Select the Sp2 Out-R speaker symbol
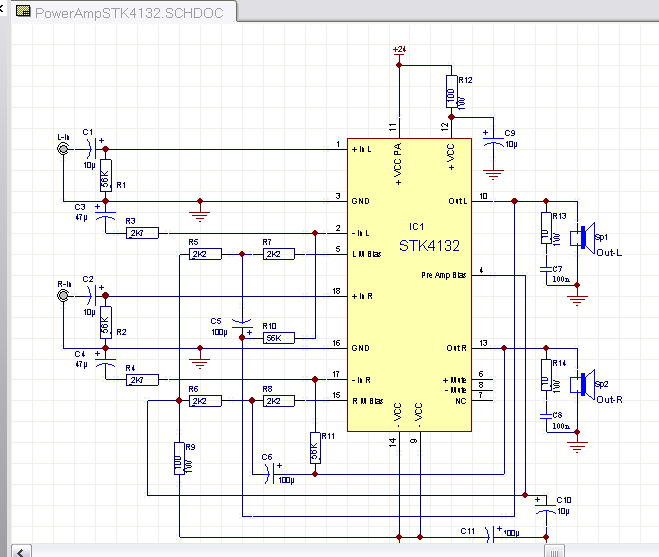Viewport: 659px width, 557px height. coord(583,385)
